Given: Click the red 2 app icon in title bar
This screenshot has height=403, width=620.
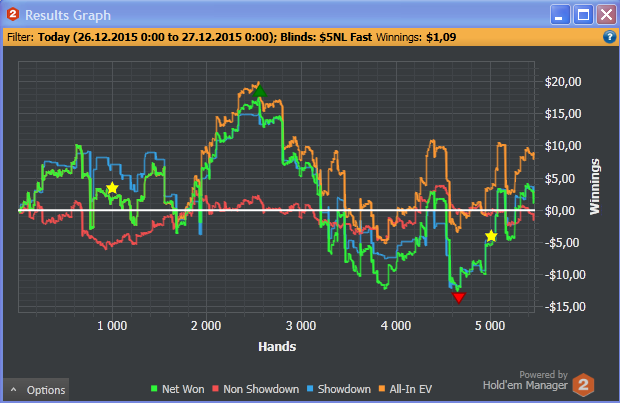Looking at the screenshot, I should pos(13,15).
